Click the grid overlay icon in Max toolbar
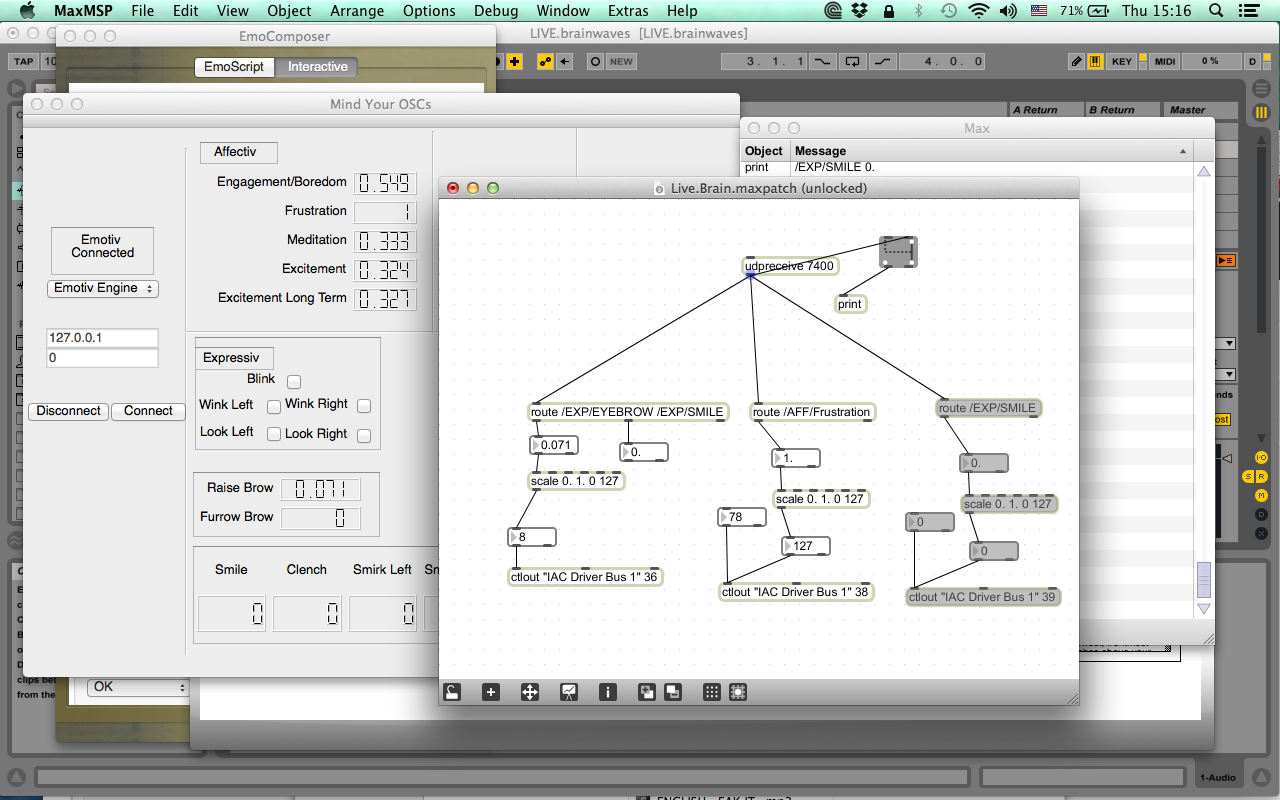Image resolution: width=1280 pixels, height=800 pixels. coord(710,691)
